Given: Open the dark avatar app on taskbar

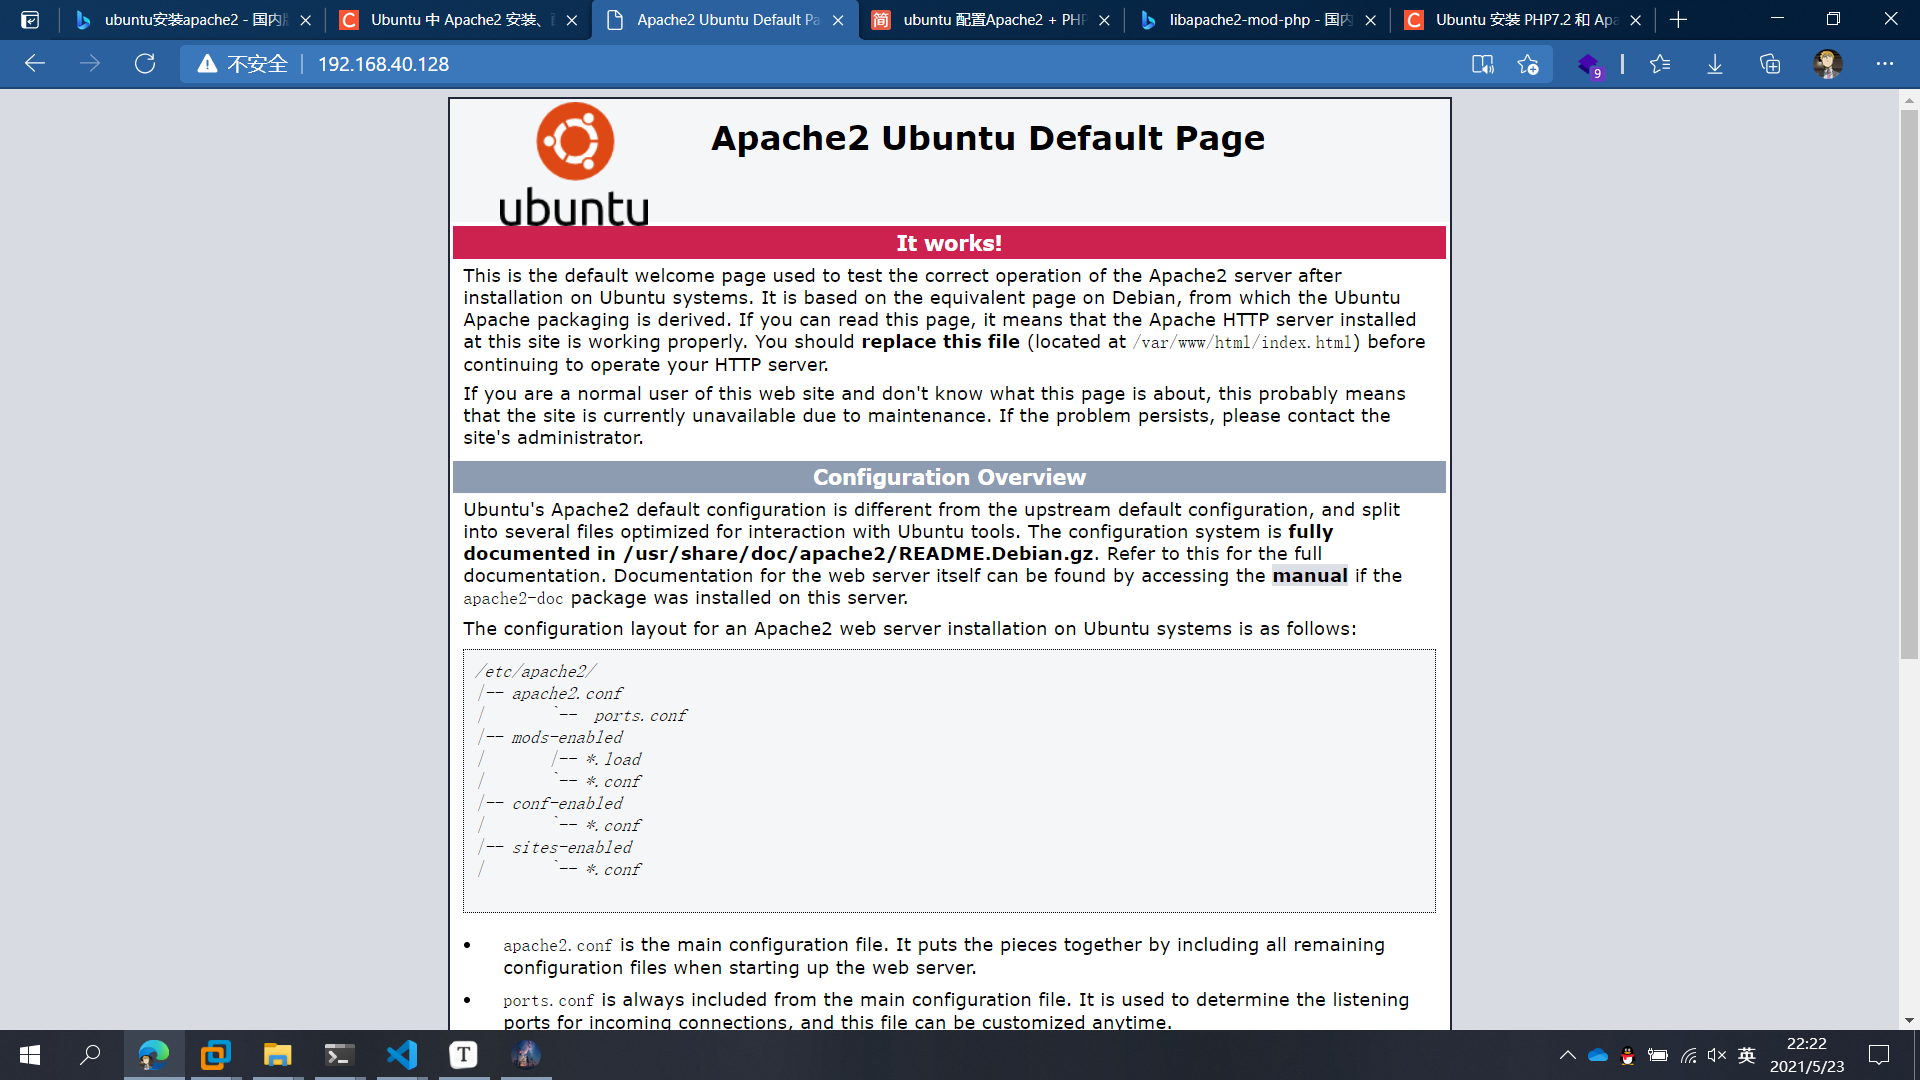Looking at the screenshot, I should [x=525, y=1055].
